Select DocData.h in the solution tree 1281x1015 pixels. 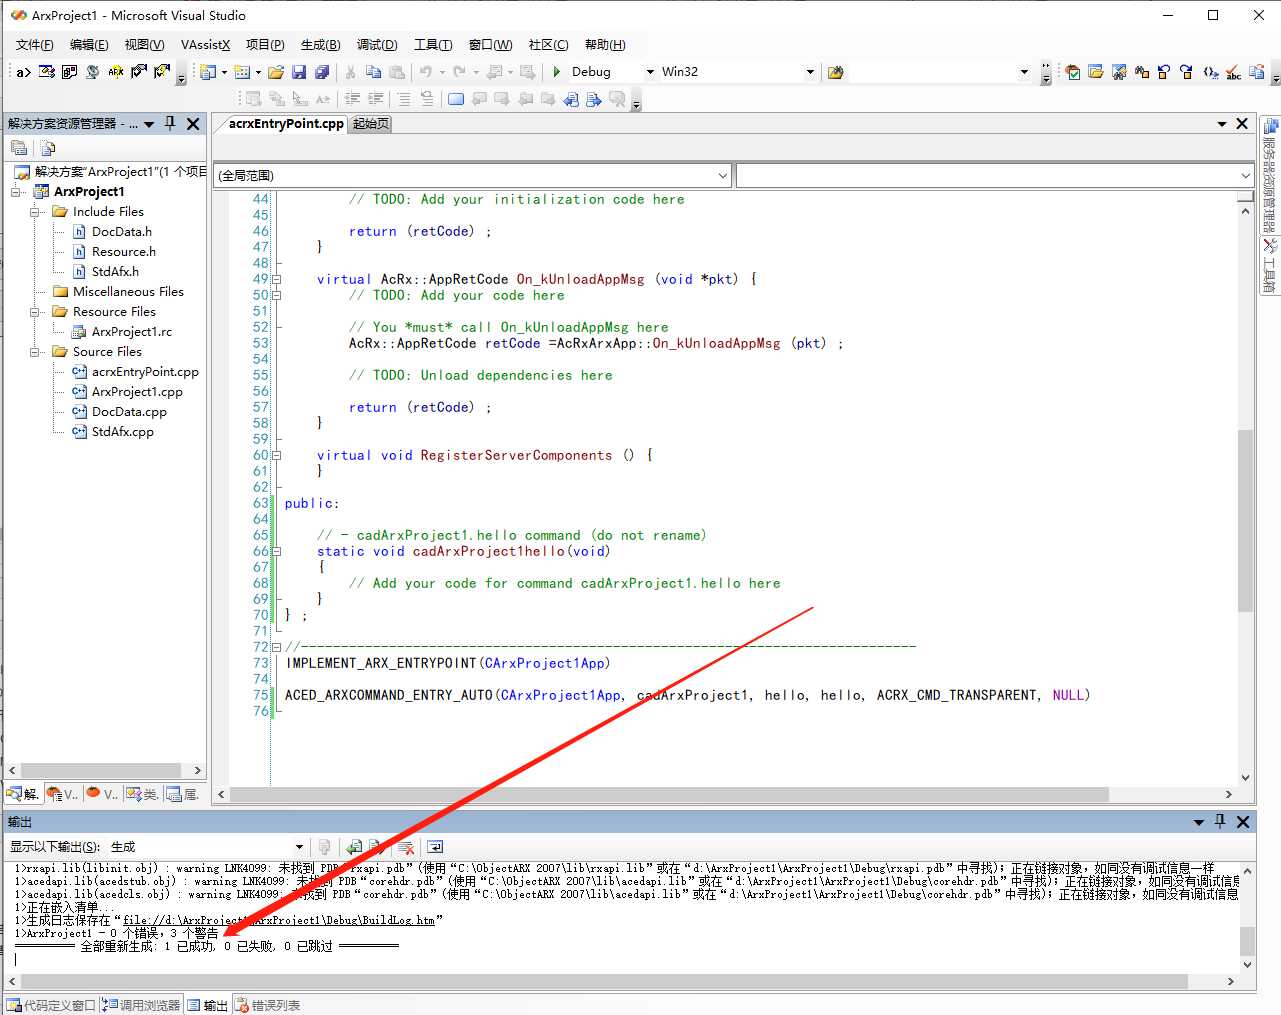tap(122, 232)
